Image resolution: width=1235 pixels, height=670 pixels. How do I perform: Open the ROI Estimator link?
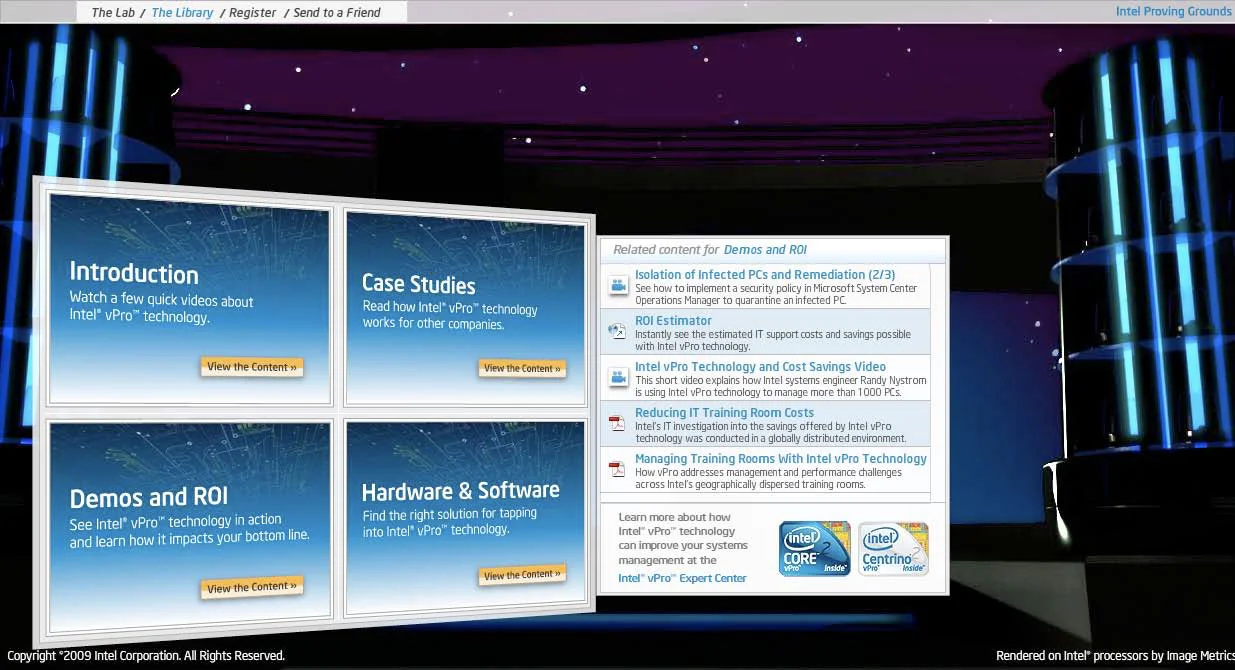point(673,321)
